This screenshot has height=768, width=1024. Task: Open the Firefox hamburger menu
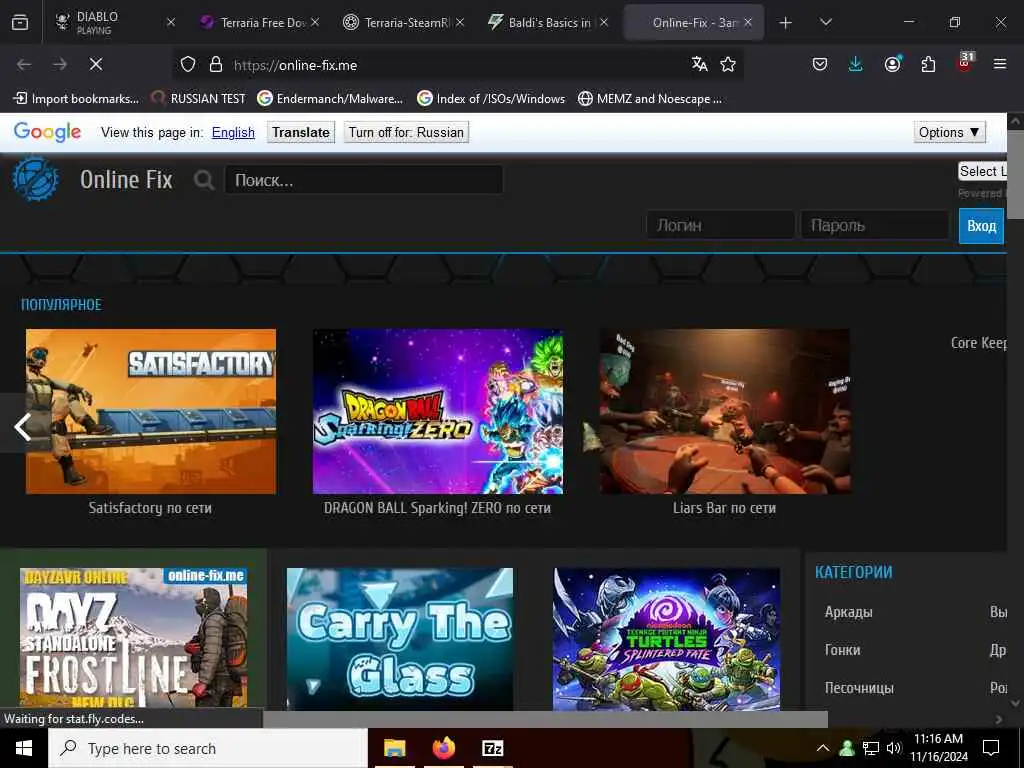pyautogui.click(x=1000, y=64)
